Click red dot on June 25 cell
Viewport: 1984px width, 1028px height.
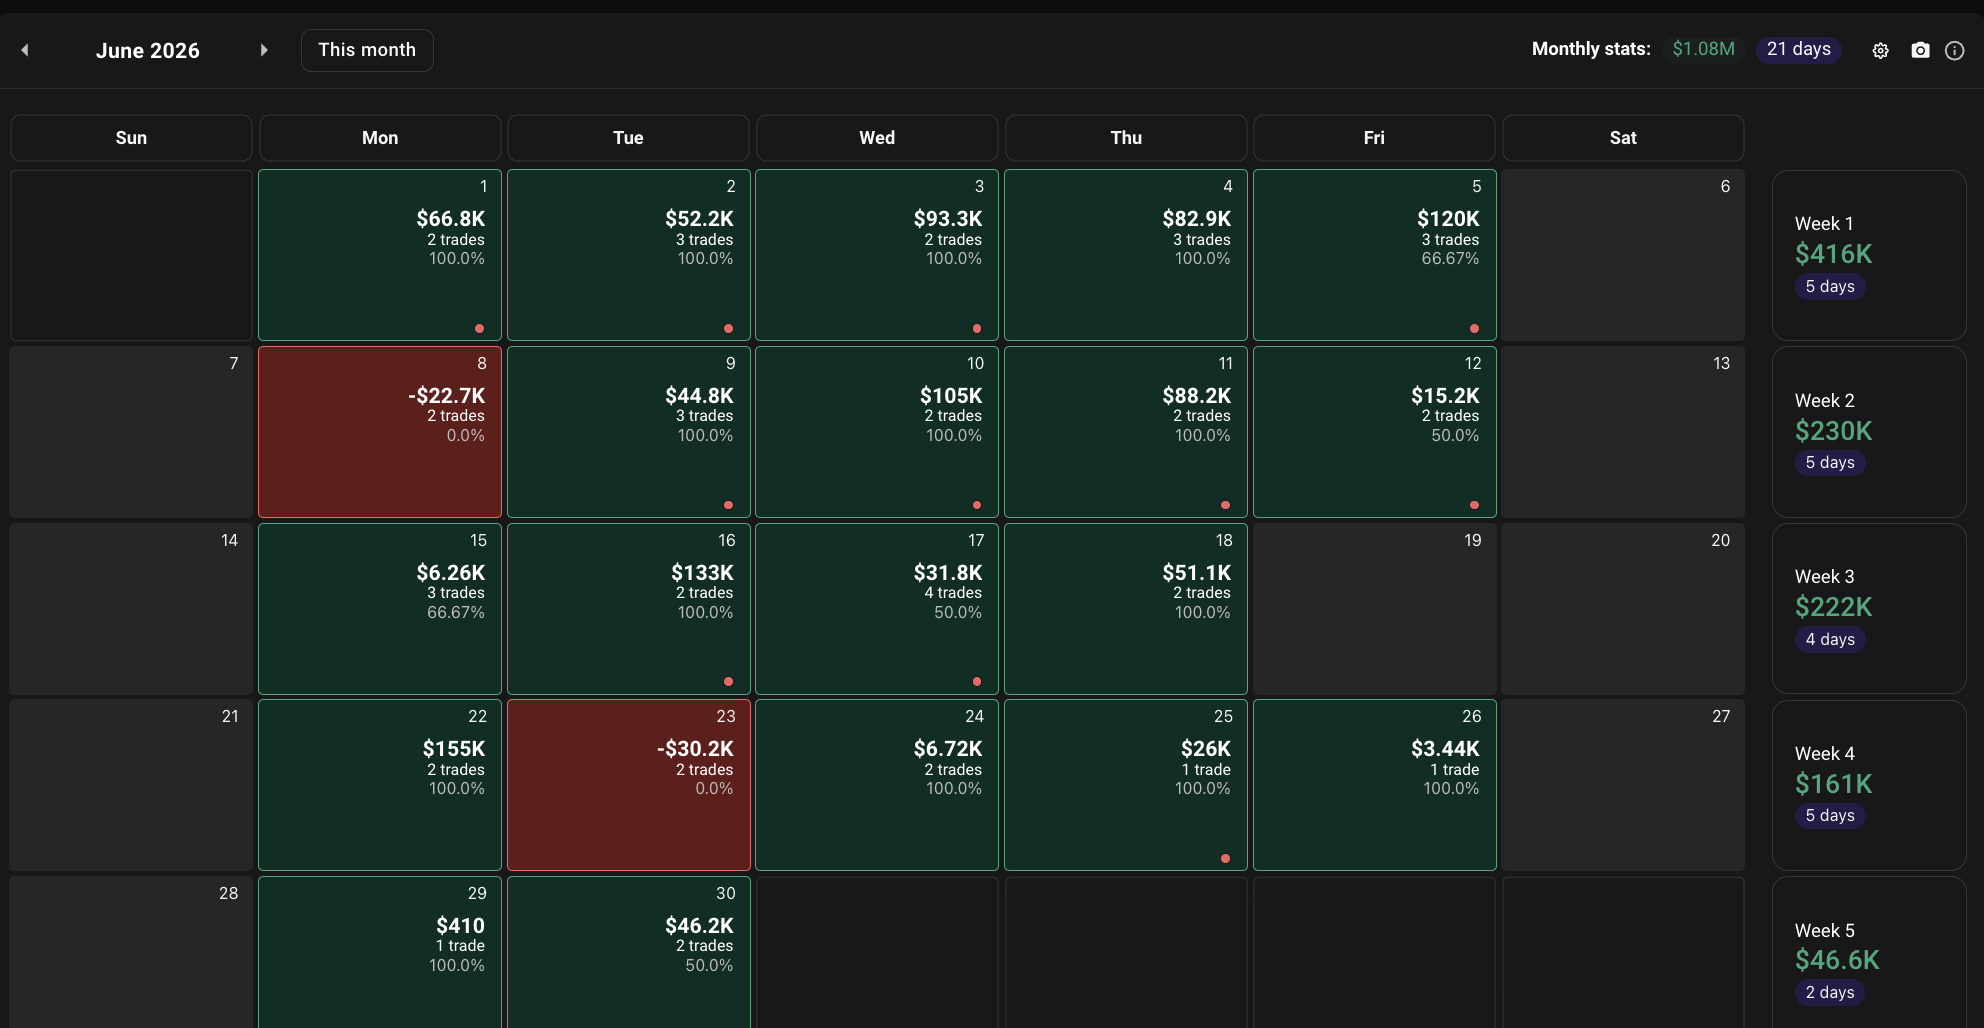(1225, 858)
